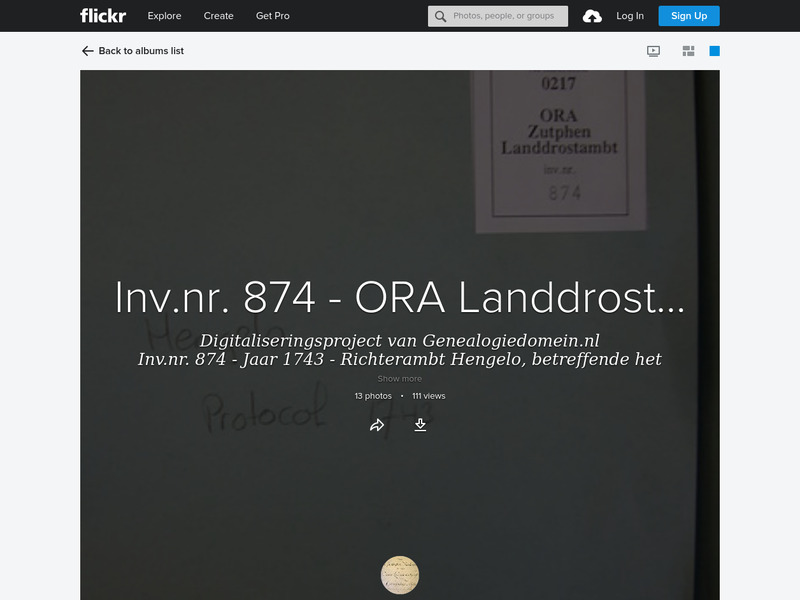
Task: Click the cloud upload icon in header
Action: [x=592, y=16]
